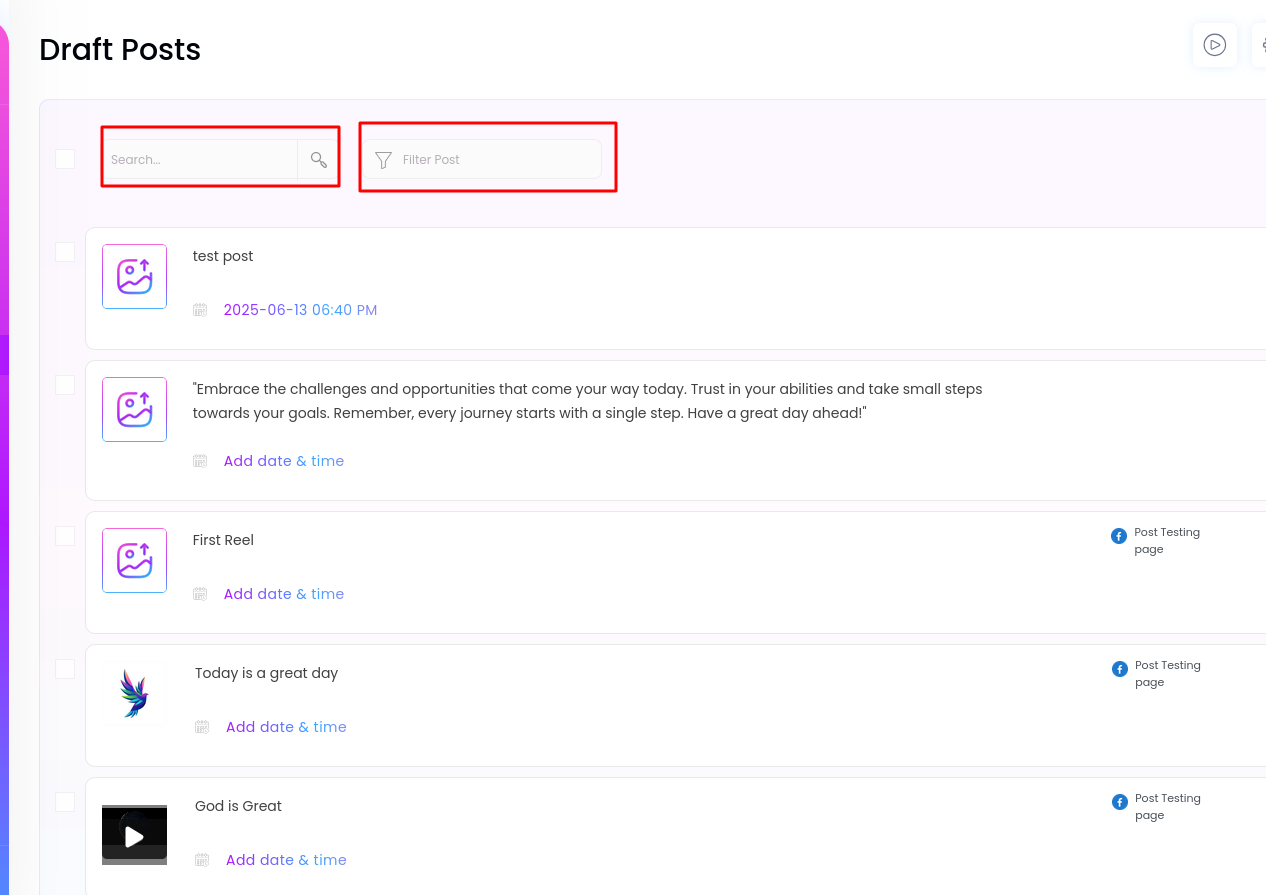1266x895 pixels.
Task: Check the Embrace the challenges post checkbox
Action: (x=65, y=385)
